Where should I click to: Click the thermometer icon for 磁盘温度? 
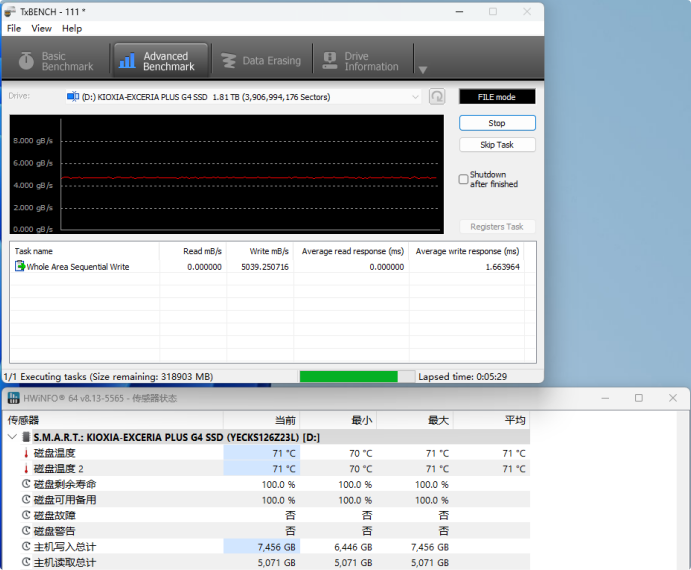(26, 453)
